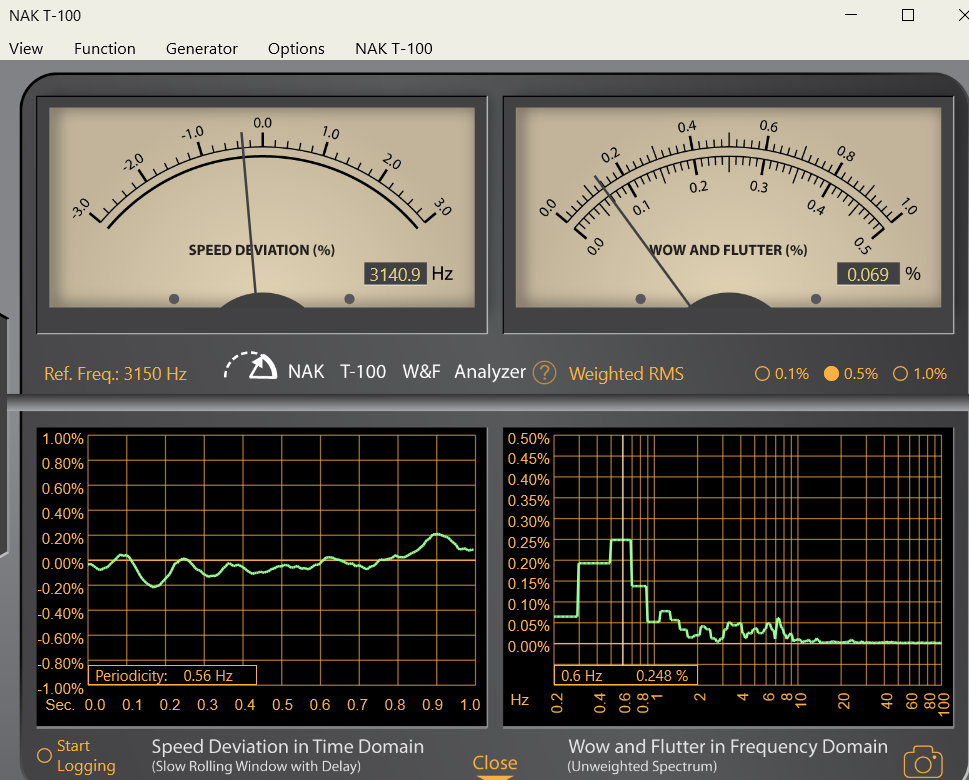Click the Wow and Flutter meter needle
Image resolution: width=969 pixels, height=780 pixels.
642,241
